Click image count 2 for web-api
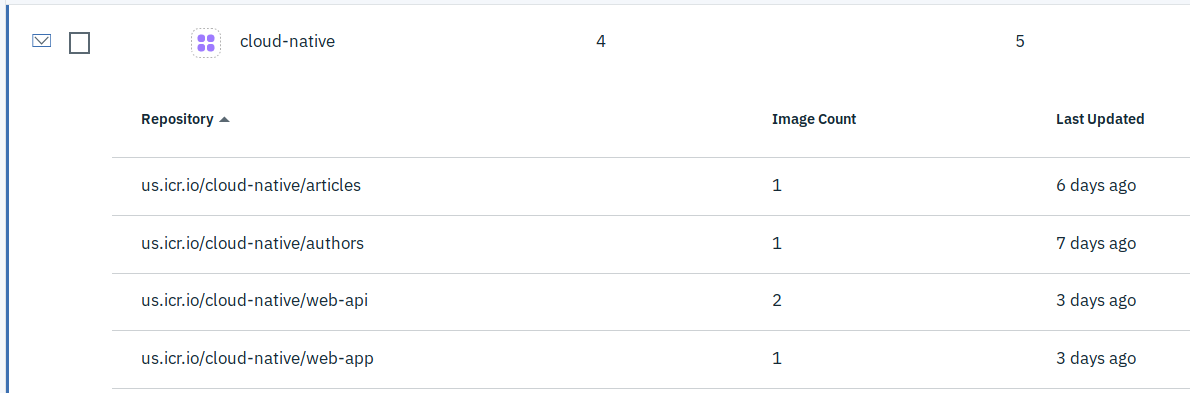The height and width of the screenshot is (393, 1190). 776,300
